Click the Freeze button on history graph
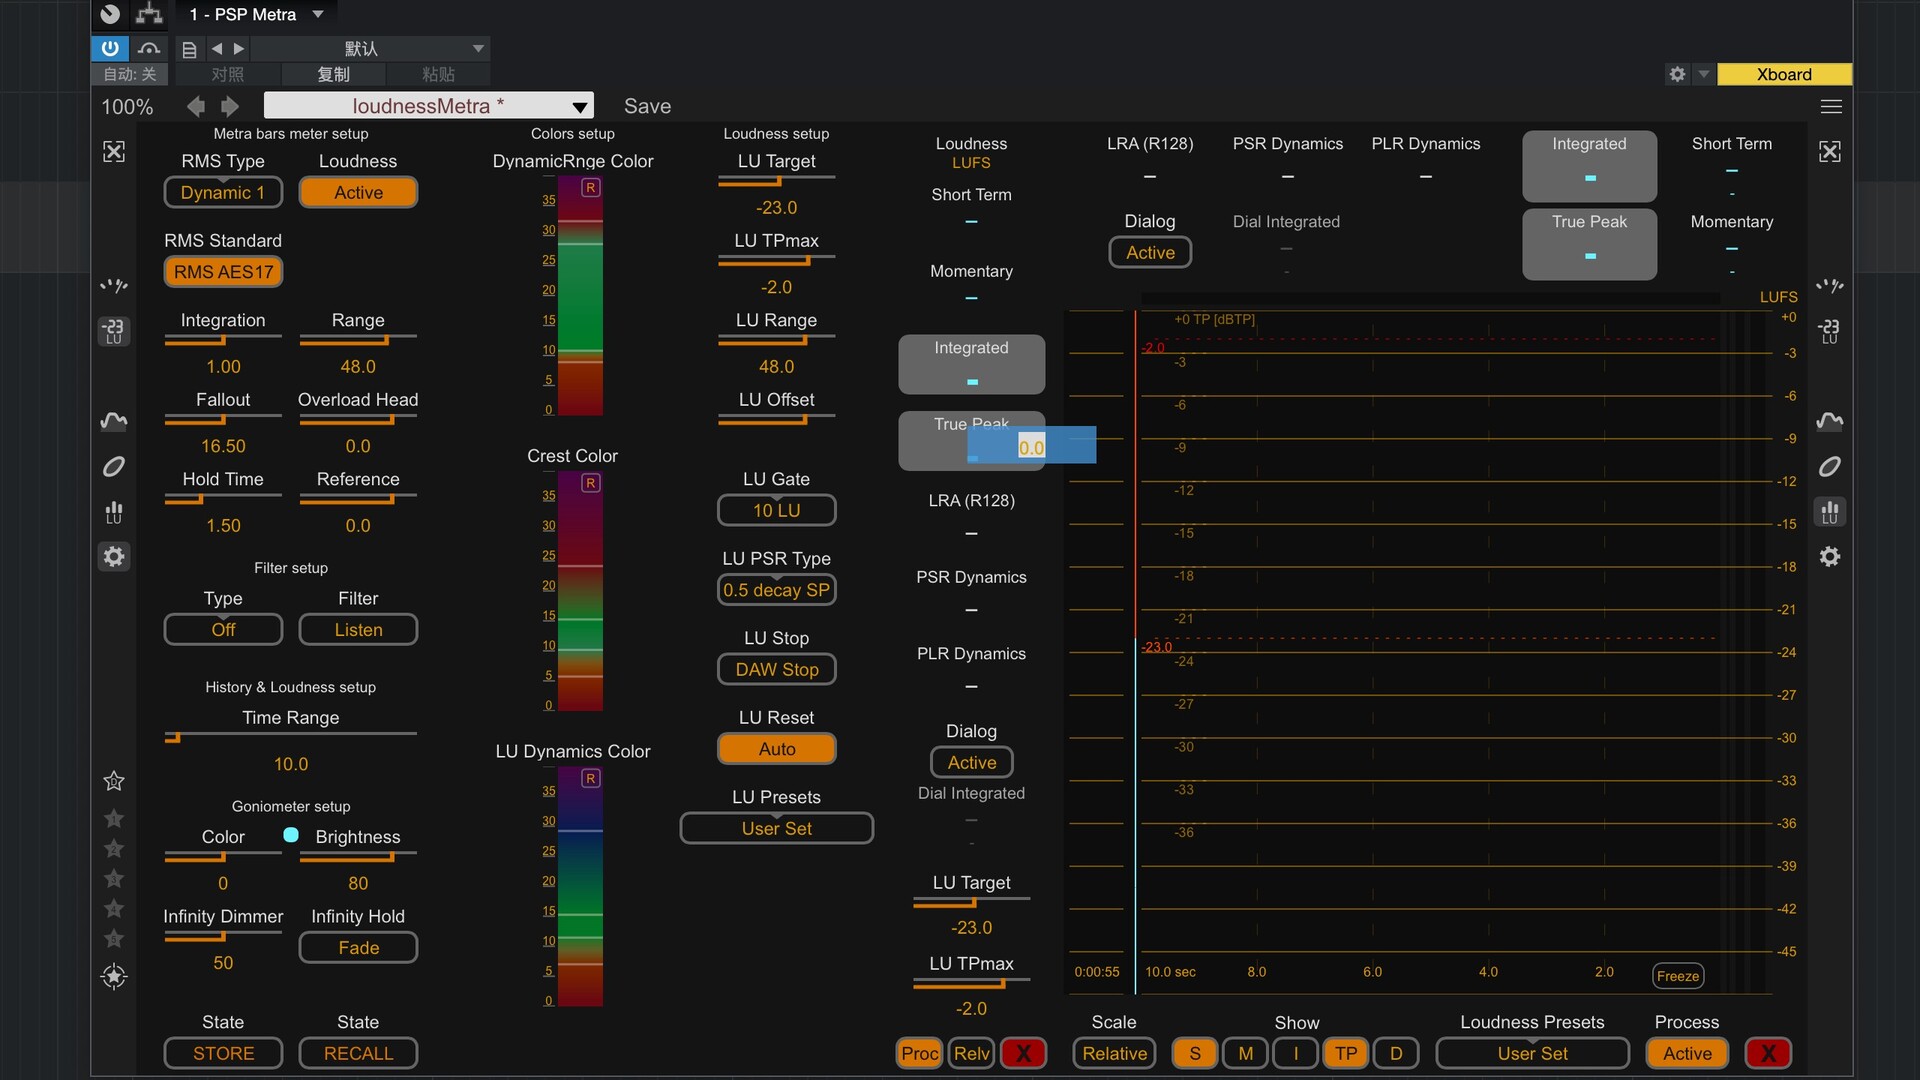Screen dimensions: 1920x1080 [1677, 976]
